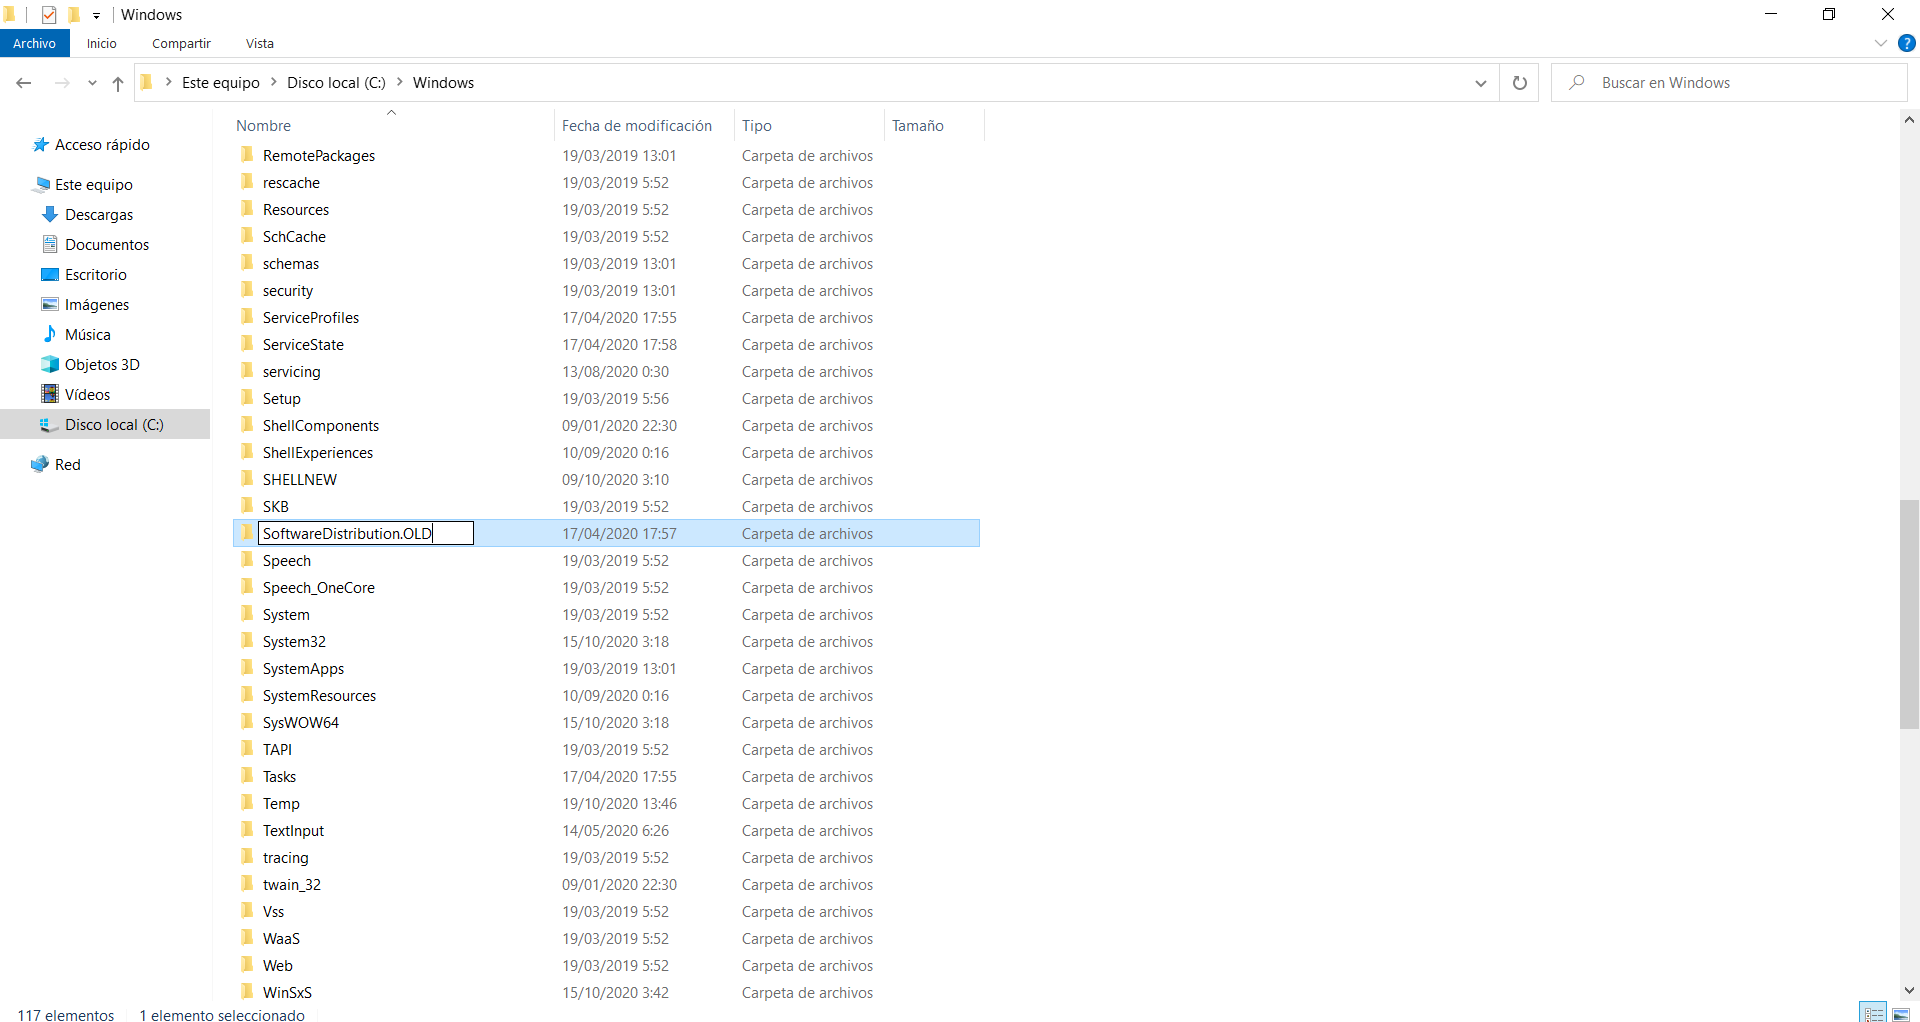Select Descargas in navigation pane

click(98, 215)
